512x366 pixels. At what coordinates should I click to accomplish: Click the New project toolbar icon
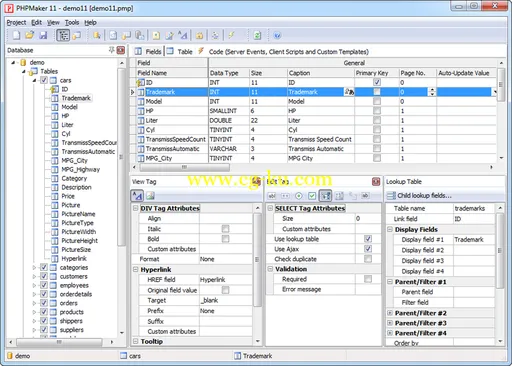pyautogui.click(x=16, y=35)
